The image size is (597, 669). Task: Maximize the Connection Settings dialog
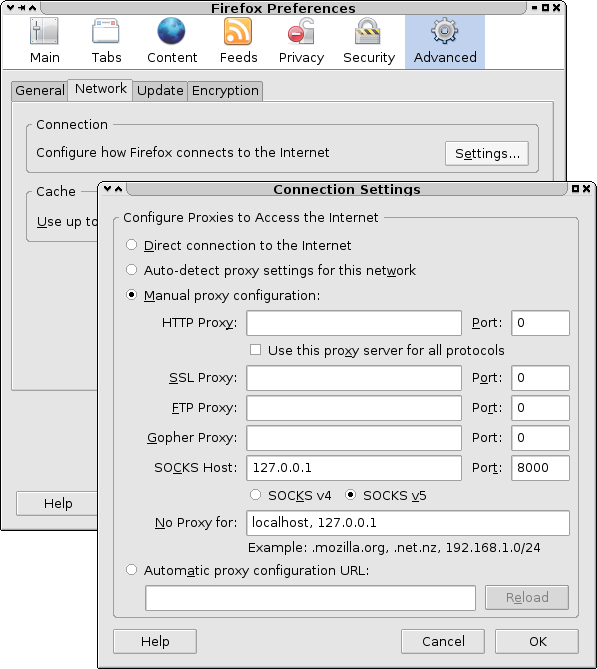pos(575,189)
